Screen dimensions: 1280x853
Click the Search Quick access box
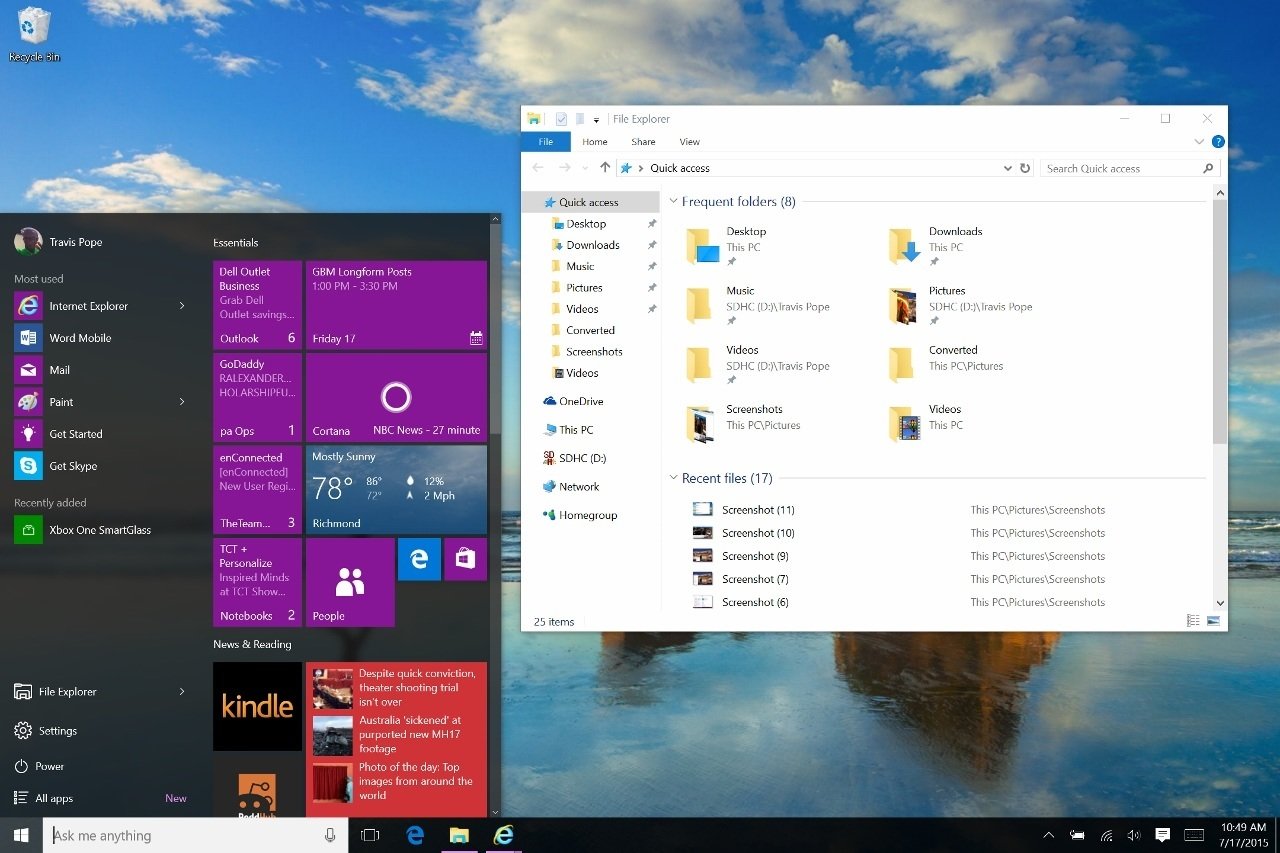coord(1130,168)
